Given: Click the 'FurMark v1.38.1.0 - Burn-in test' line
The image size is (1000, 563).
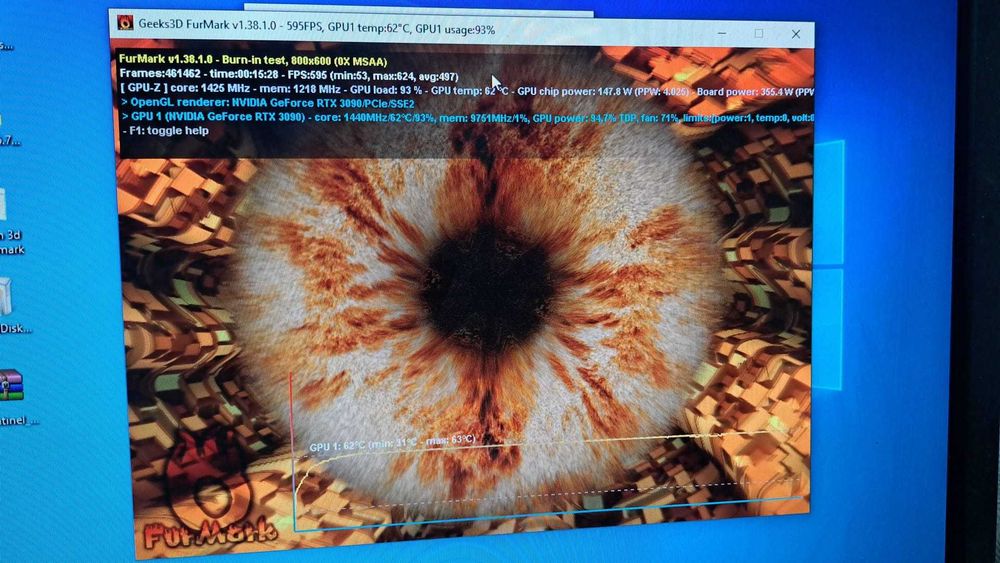Looking at the screenshot, I should (x=253, y=61).
